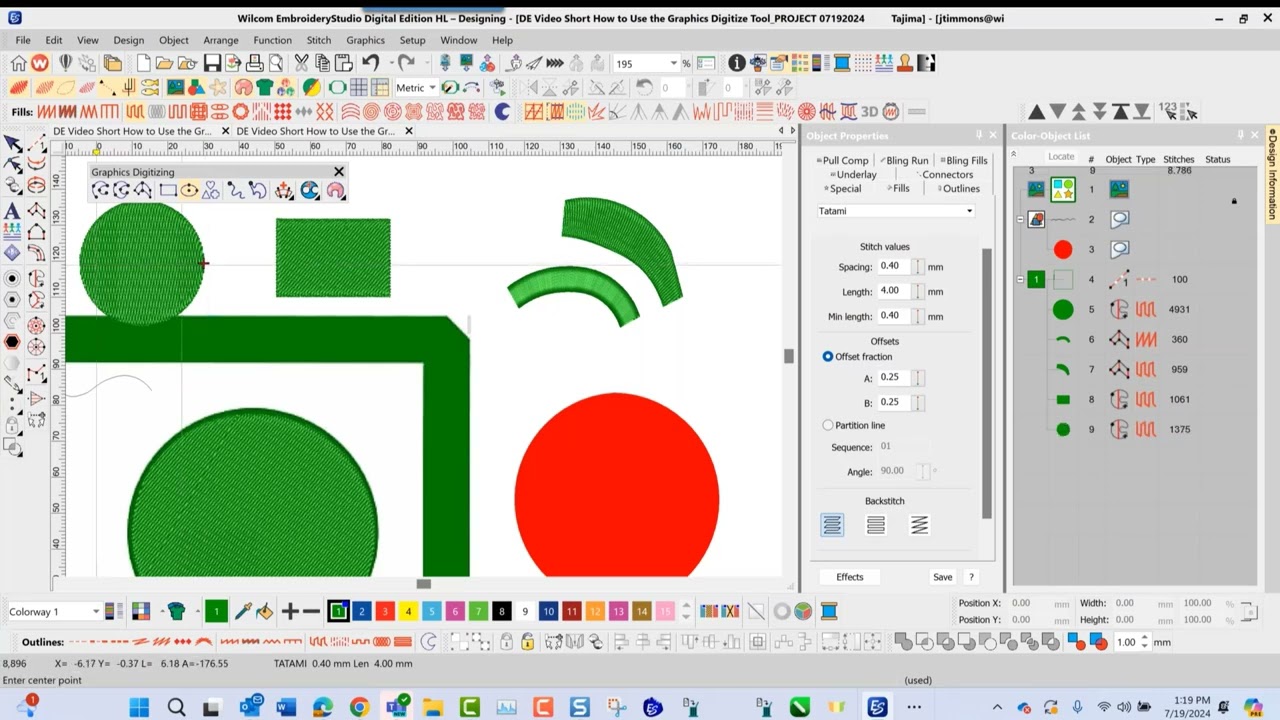Choose the diagonal backstitch style option
This screenshot has height=720, width=1280.
pos(919,525)
